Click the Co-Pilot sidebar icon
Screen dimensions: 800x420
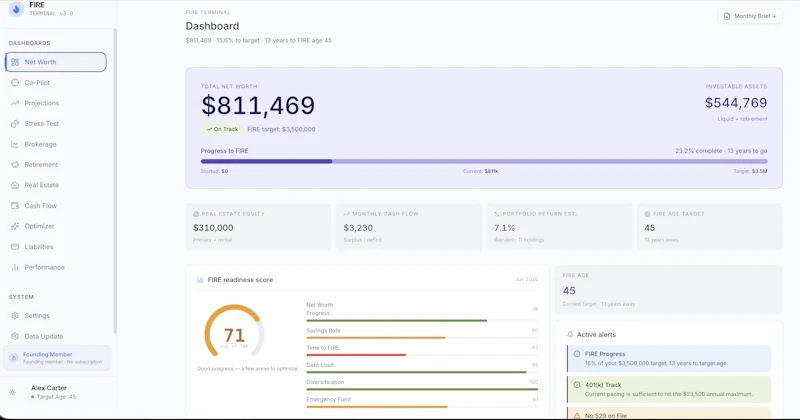coord(15,83)
